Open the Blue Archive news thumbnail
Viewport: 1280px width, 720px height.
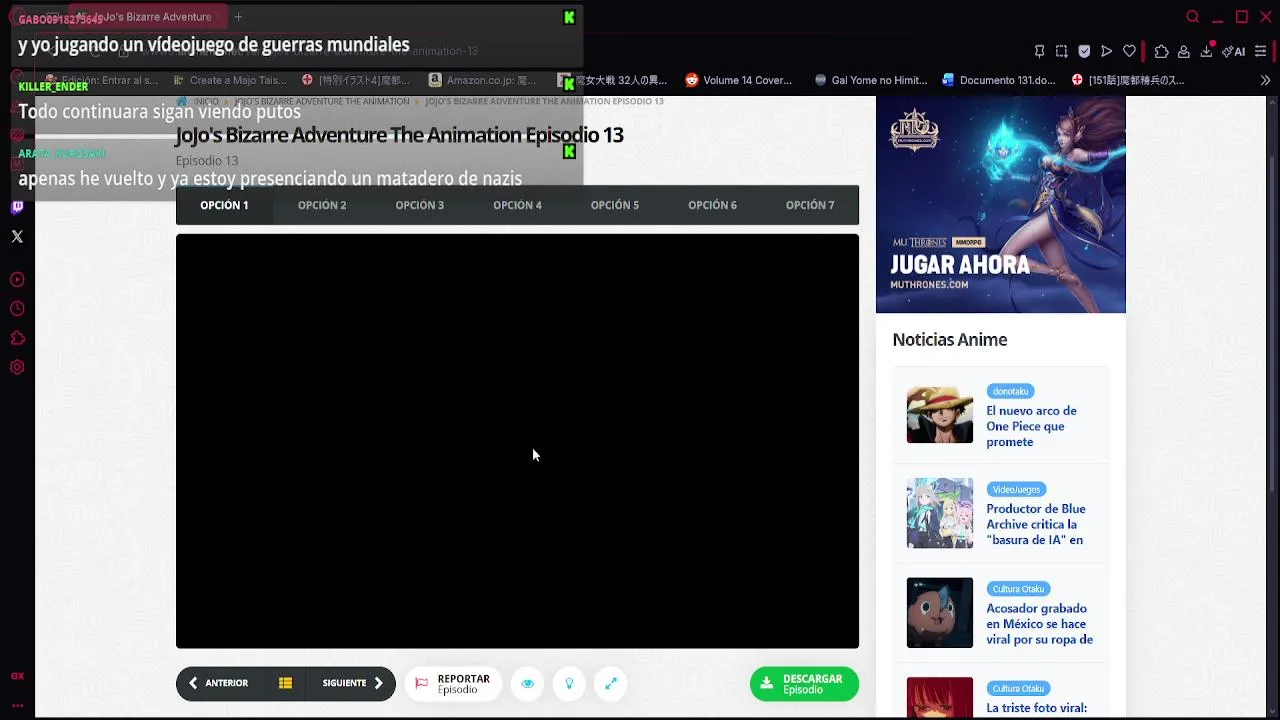(x=939, y=513)
